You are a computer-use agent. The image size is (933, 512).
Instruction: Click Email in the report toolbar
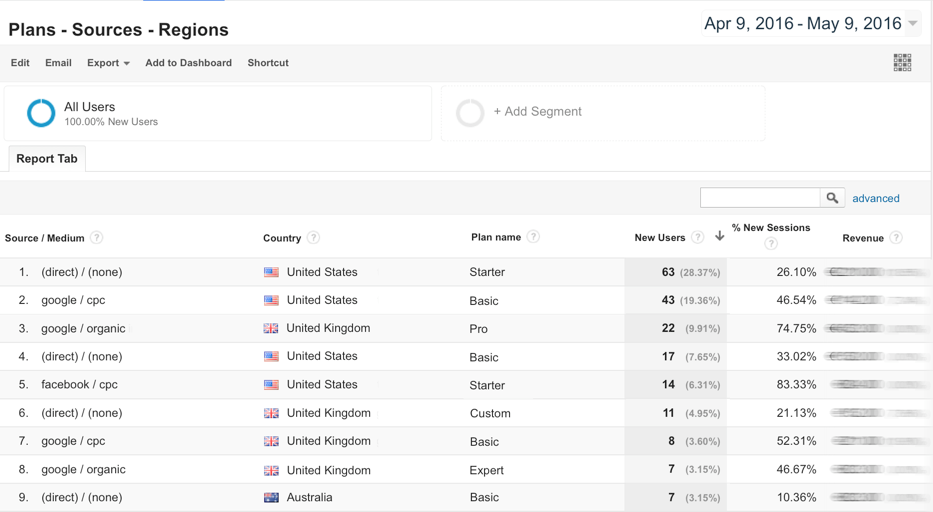(x=58, y=63)
